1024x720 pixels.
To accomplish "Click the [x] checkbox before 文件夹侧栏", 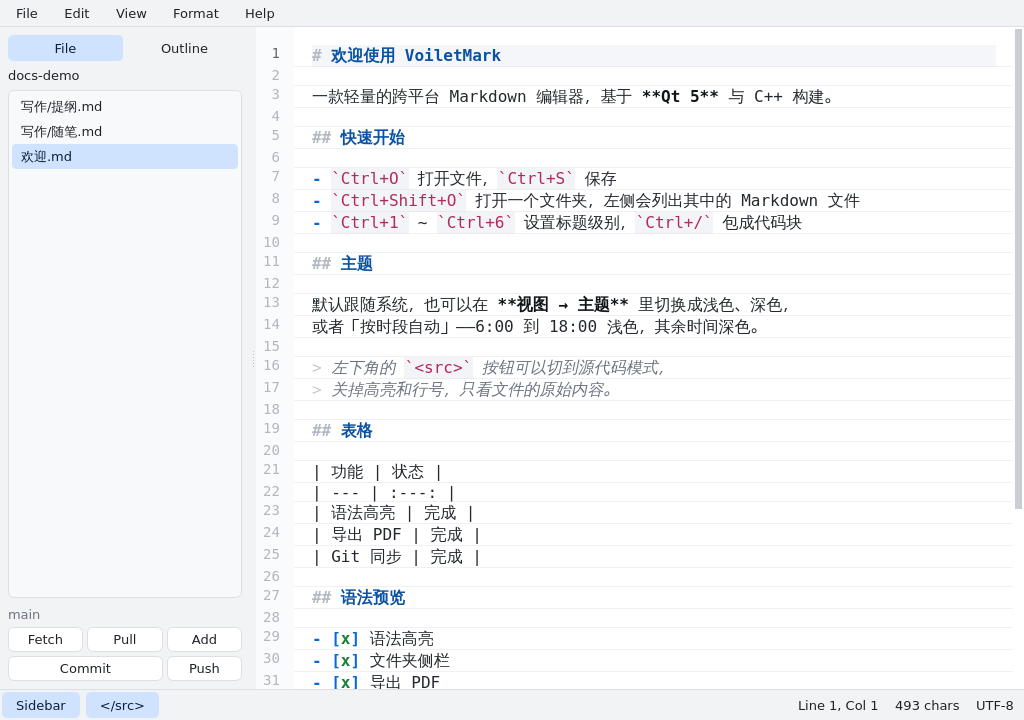I will [x=345, y=661].
